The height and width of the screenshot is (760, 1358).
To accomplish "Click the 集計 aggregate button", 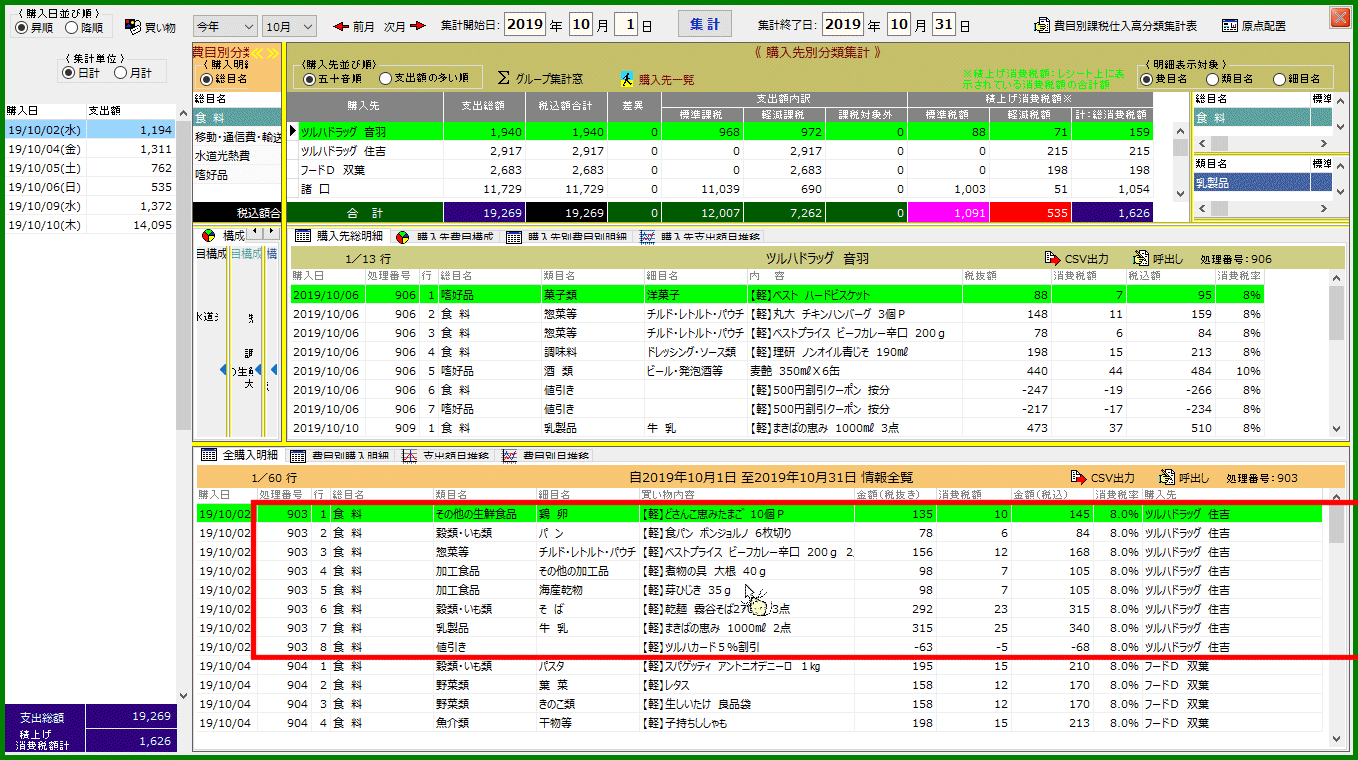I will pyautogui.click(x=705, y=24).
